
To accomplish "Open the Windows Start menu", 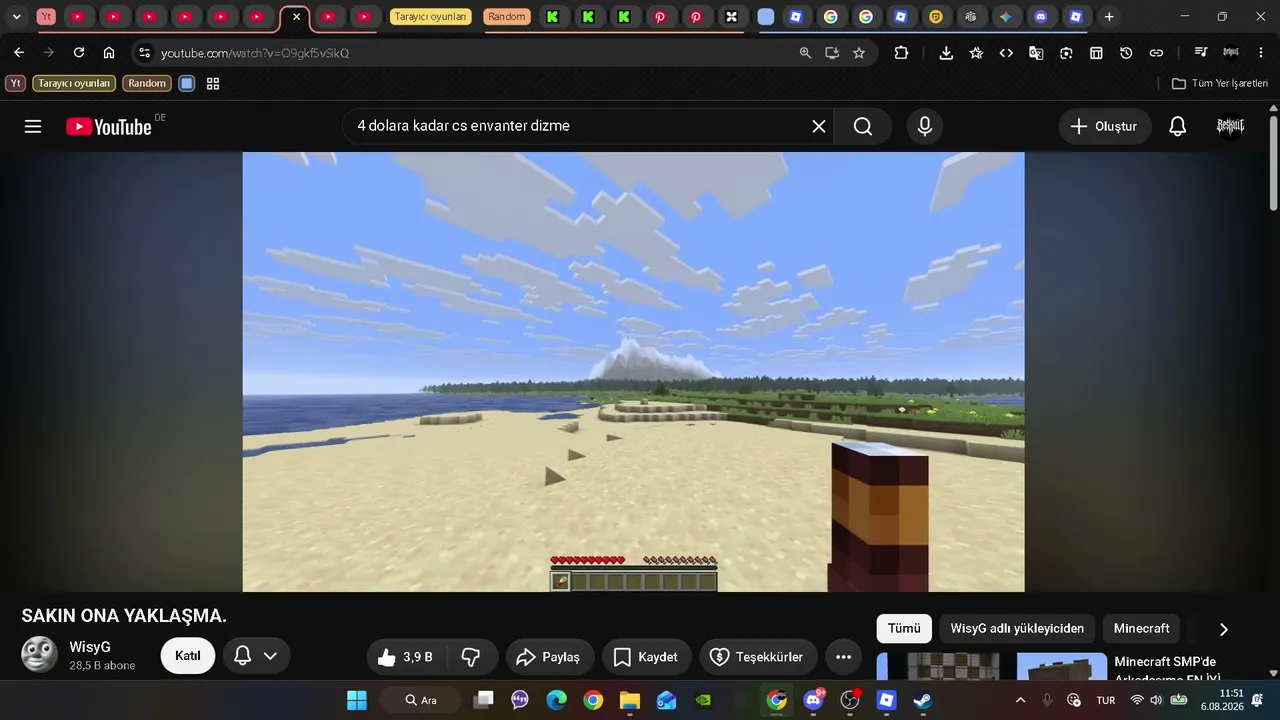I will coord(357,700).
